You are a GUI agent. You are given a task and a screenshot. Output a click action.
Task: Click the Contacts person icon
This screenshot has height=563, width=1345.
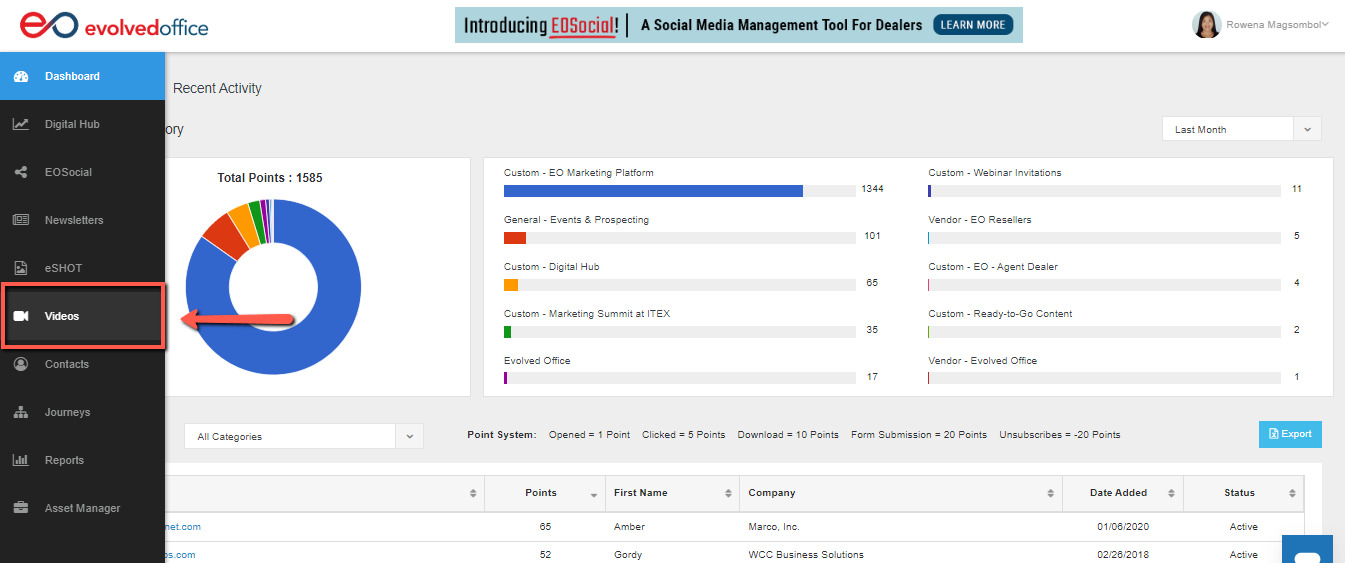(x=21, y=364)
